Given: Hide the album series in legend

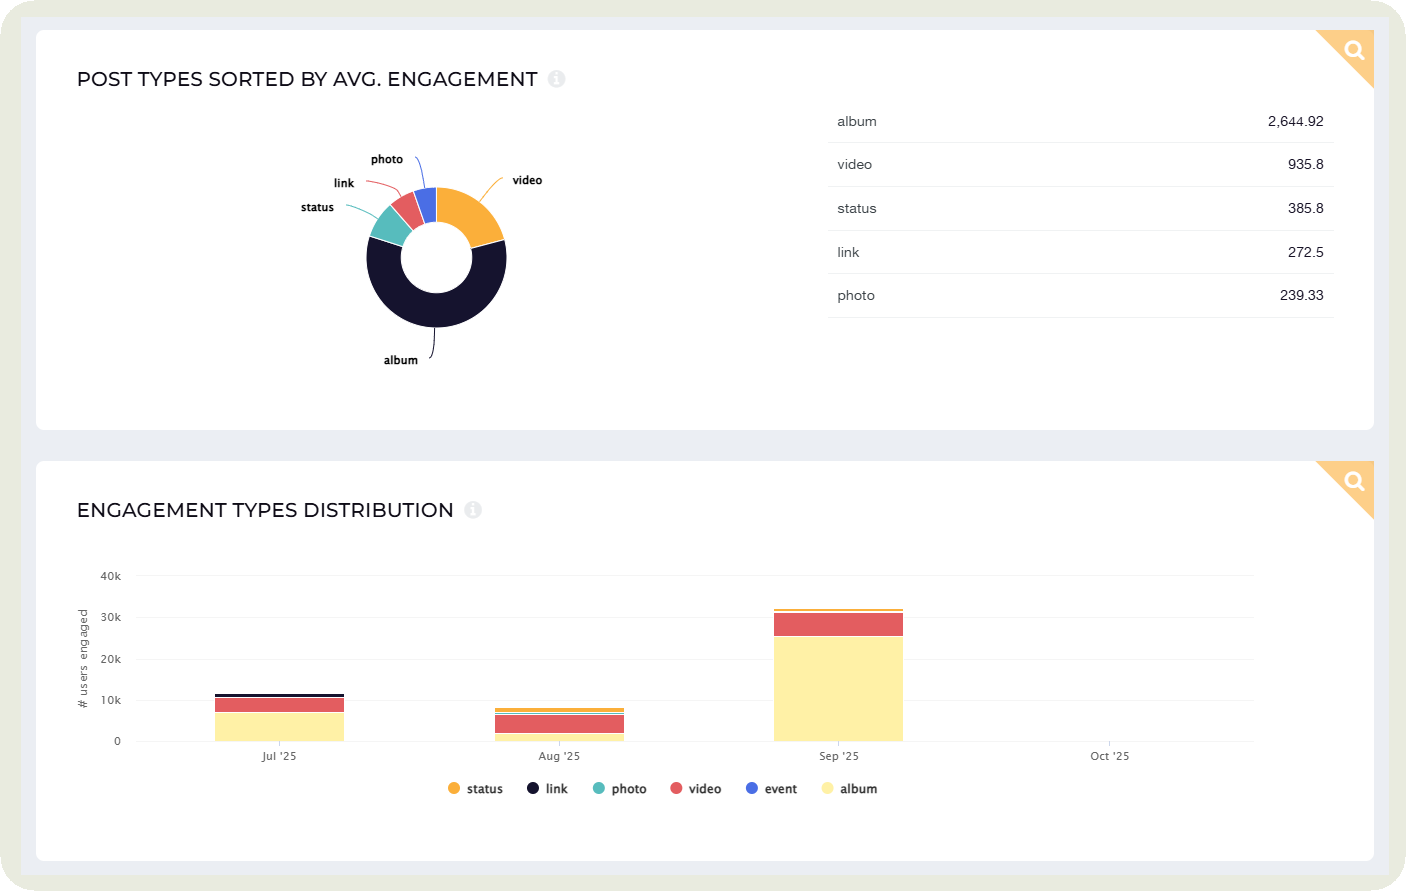Looking at the screenshot, I should pos(849,789).
